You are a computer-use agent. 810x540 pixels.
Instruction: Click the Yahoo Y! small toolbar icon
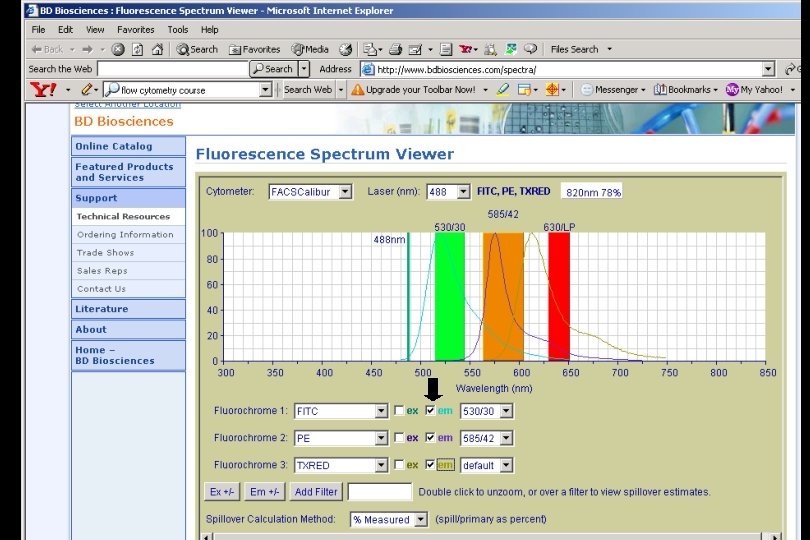[465, 50]
